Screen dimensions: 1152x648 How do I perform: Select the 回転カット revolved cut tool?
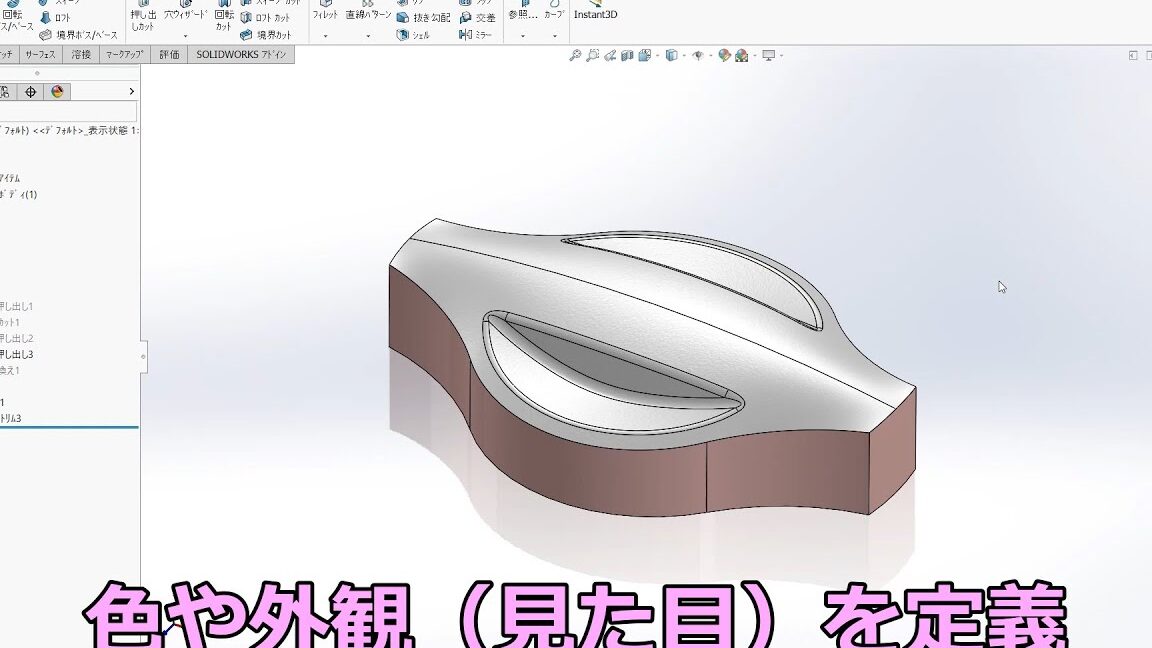[x=224, y=16]
